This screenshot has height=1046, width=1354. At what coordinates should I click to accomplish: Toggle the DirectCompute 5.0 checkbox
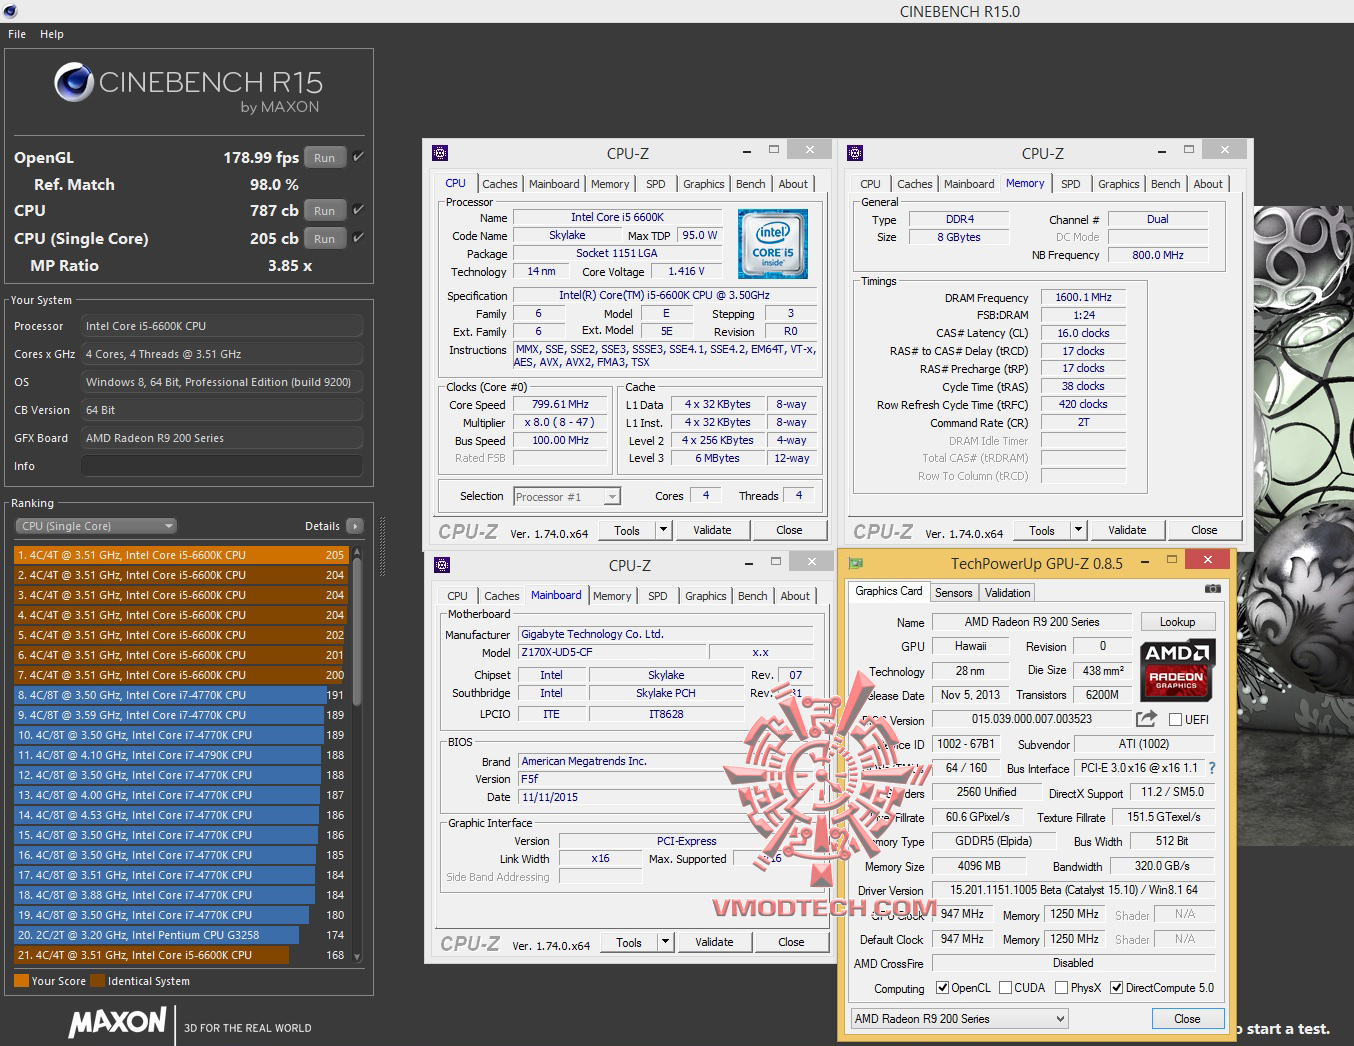coord(1116,988)
